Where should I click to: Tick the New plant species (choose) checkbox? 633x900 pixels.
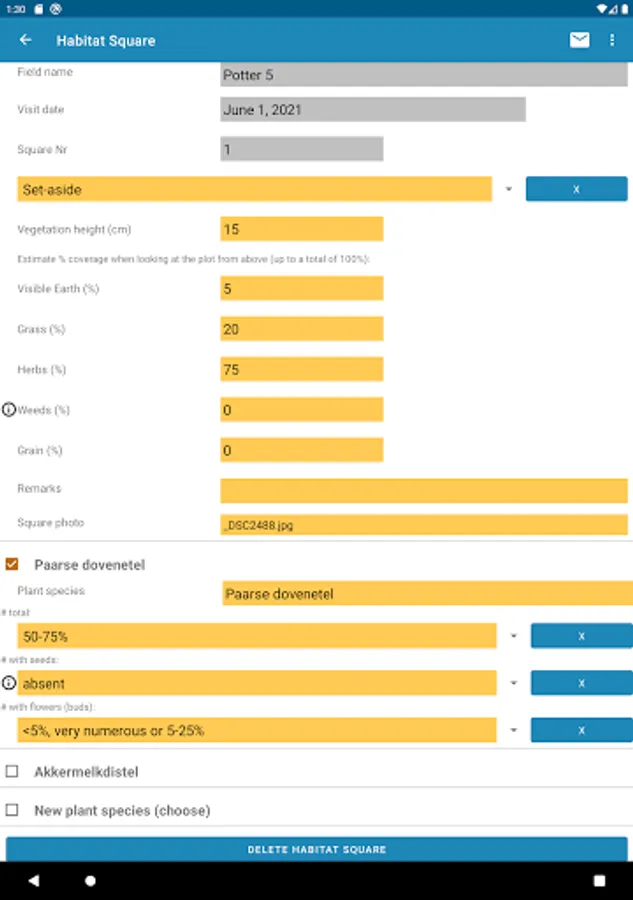12,811
